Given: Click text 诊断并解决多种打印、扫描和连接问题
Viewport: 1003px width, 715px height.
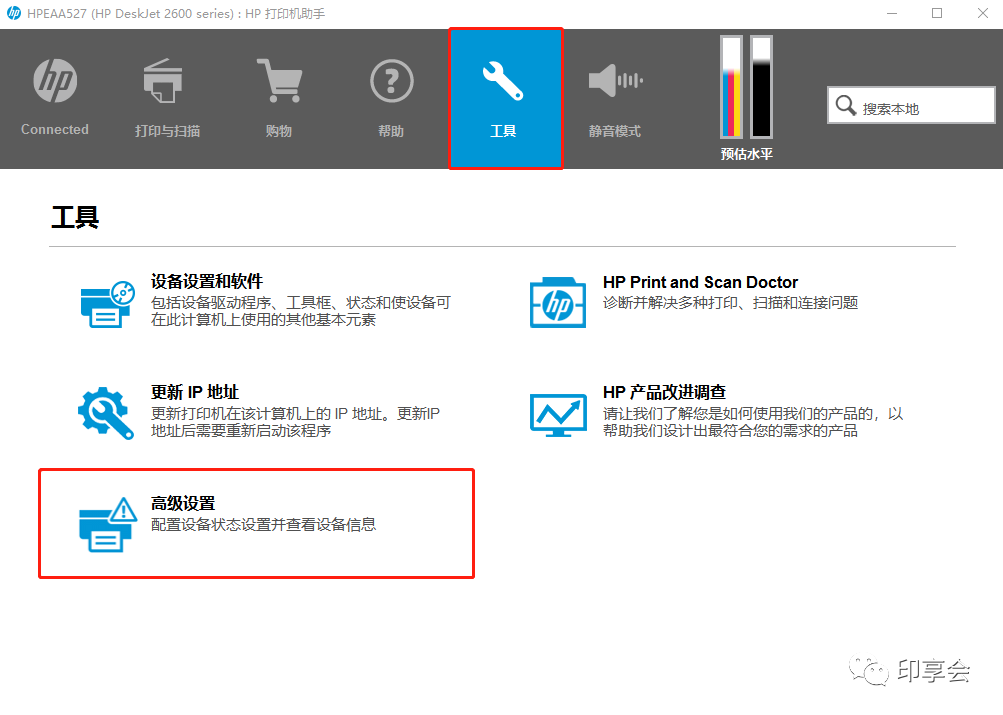Looking at the screenshot, I should (x=731, y=302).
